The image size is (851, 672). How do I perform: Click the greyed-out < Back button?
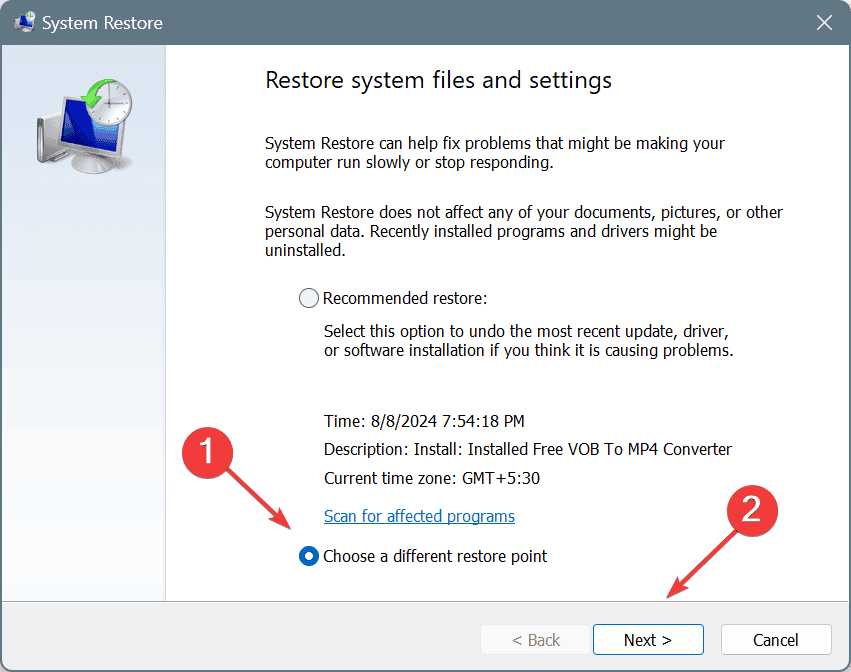point(536,640)
